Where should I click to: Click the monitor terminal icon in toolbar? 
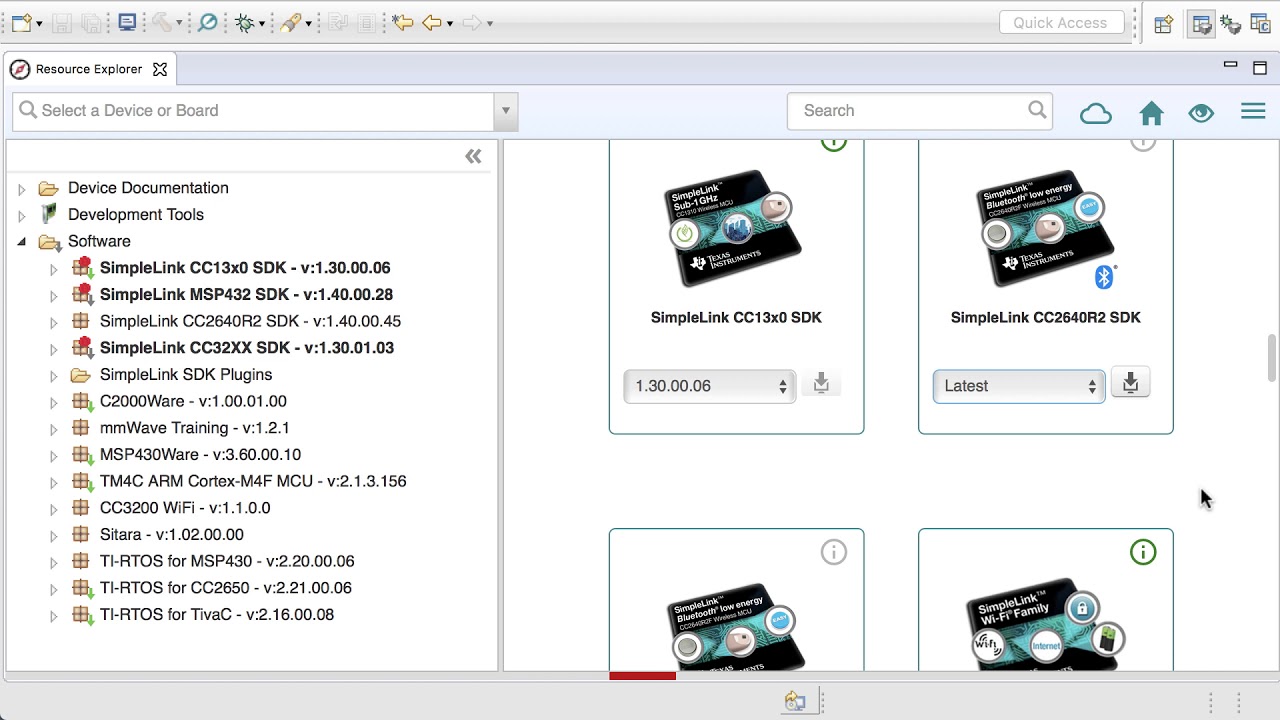(127, 22)
